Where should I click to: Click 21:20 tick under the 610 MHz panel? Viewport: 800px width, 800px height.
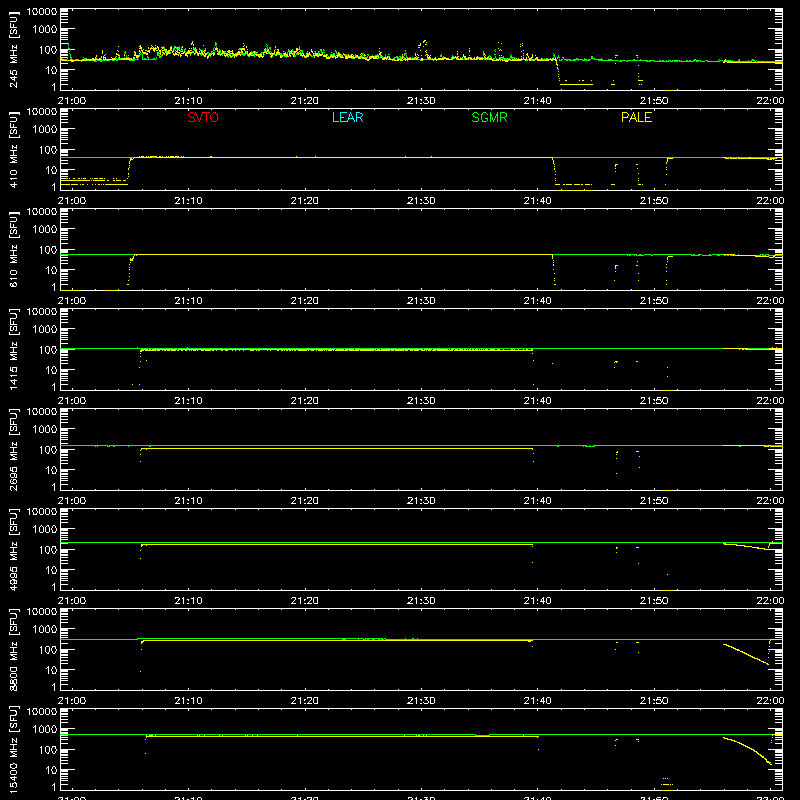305,301
